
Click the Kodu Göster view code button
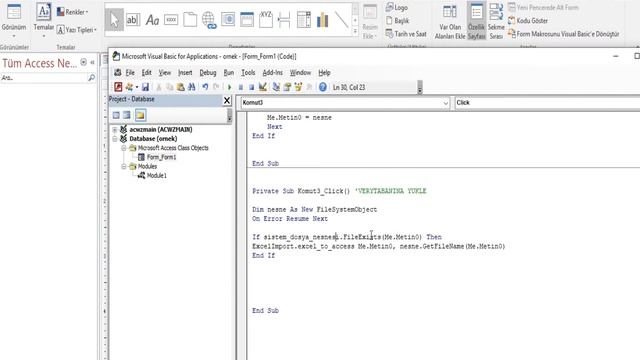[528, 20]
